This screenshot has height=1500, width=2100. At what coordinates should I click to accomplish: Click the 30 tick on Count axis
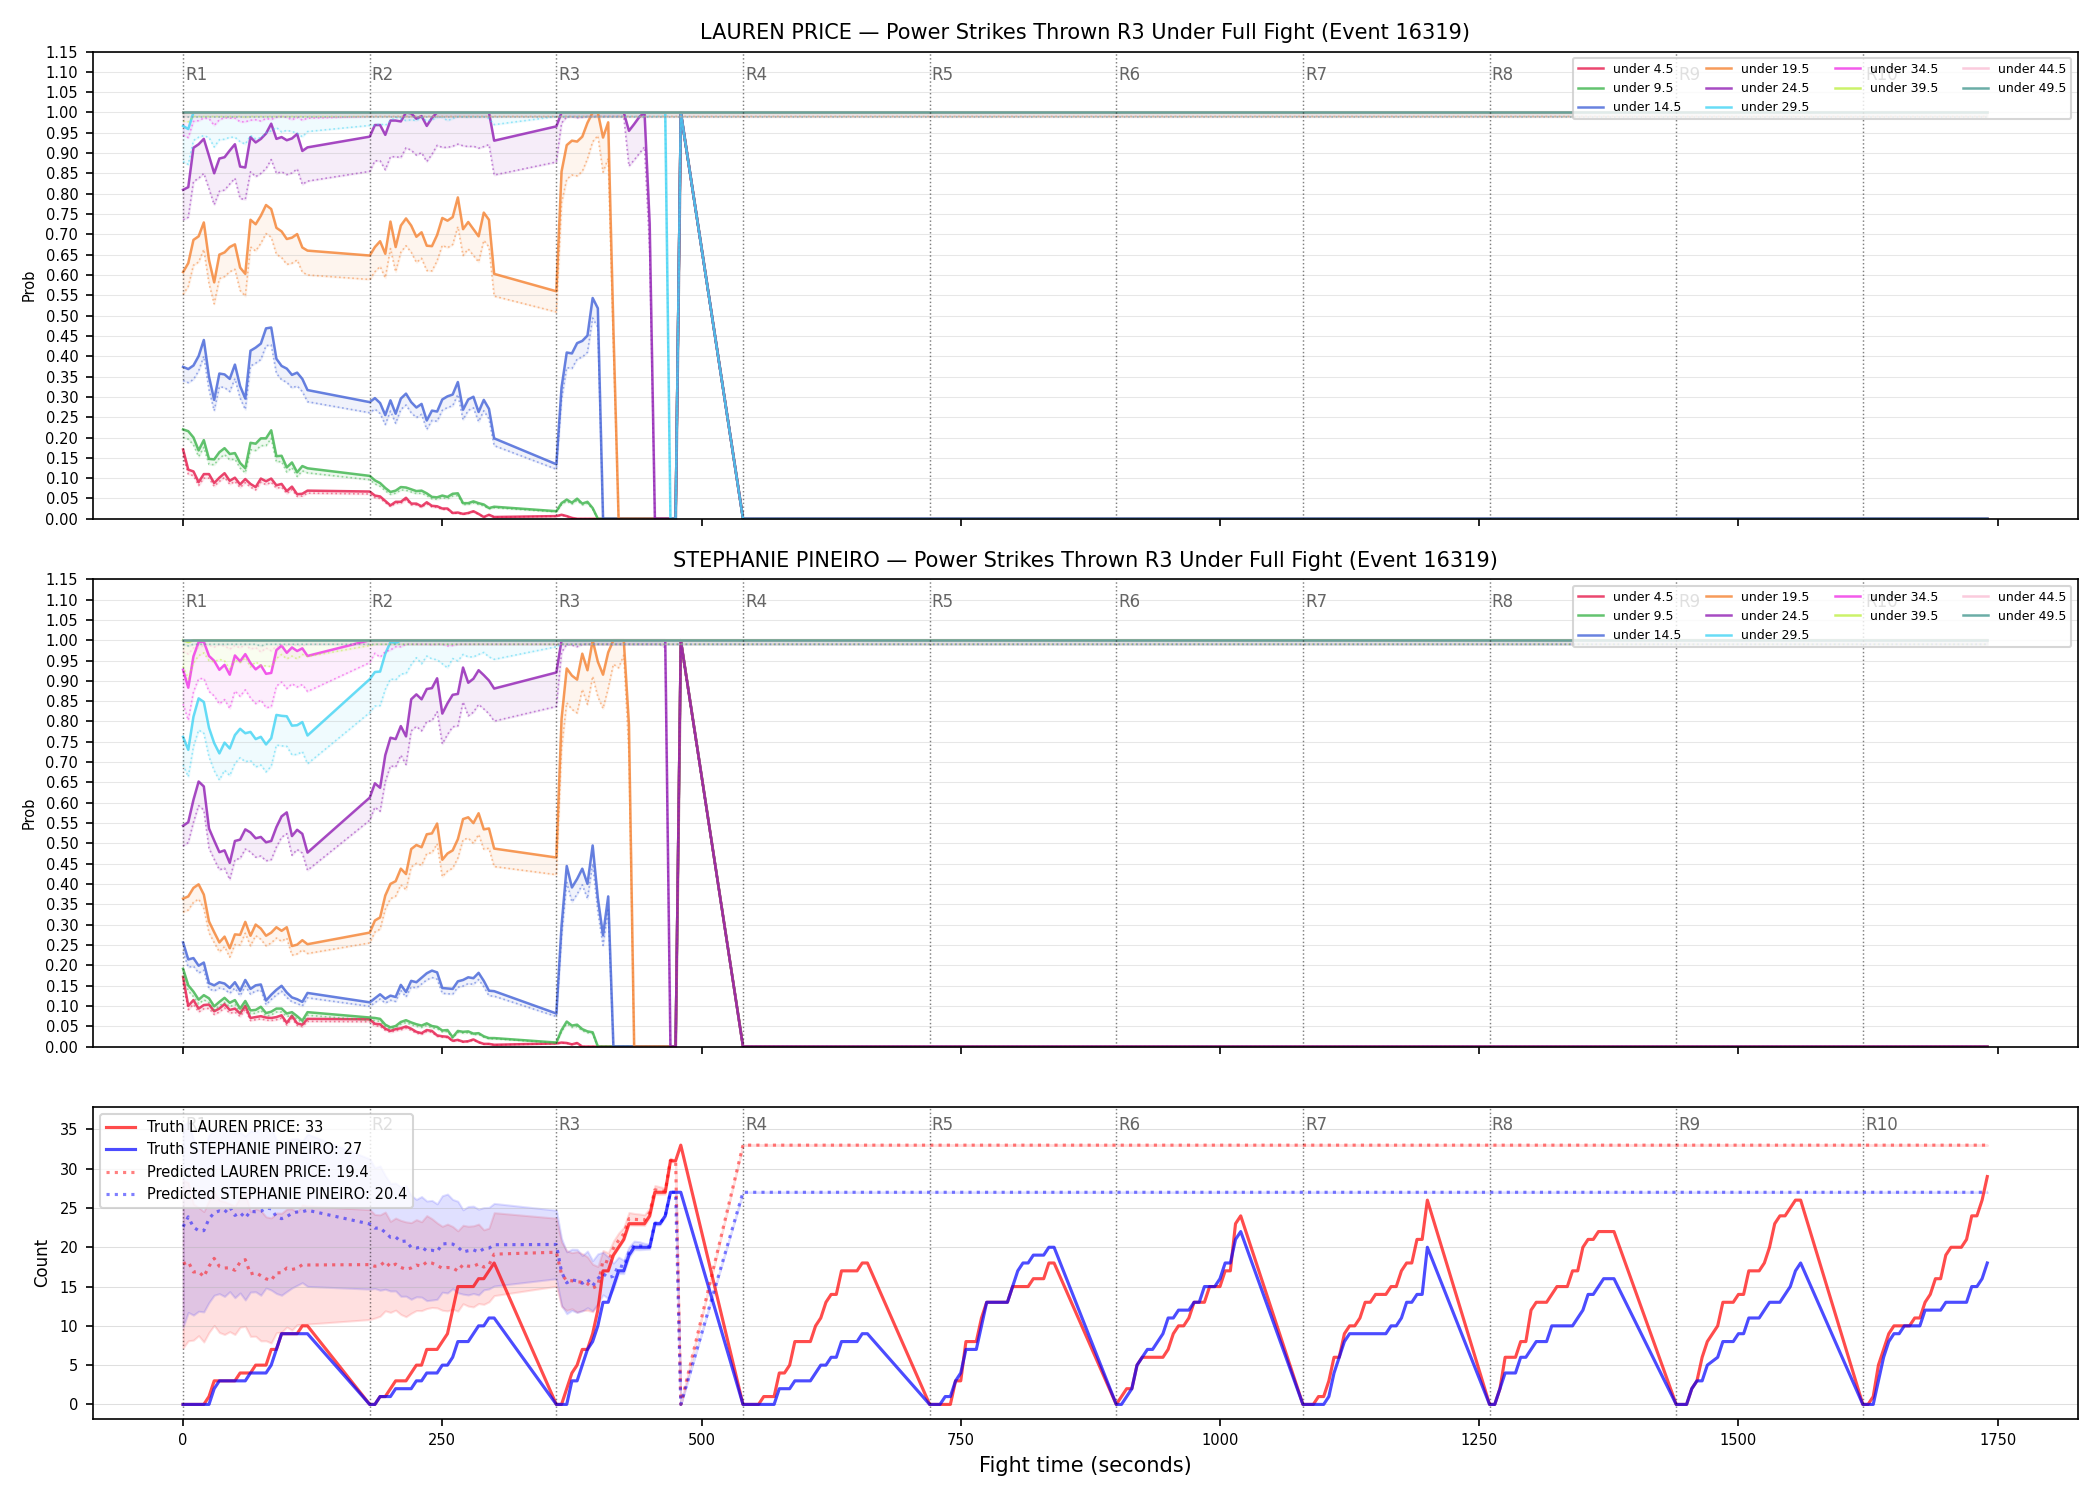[69, 1169]
